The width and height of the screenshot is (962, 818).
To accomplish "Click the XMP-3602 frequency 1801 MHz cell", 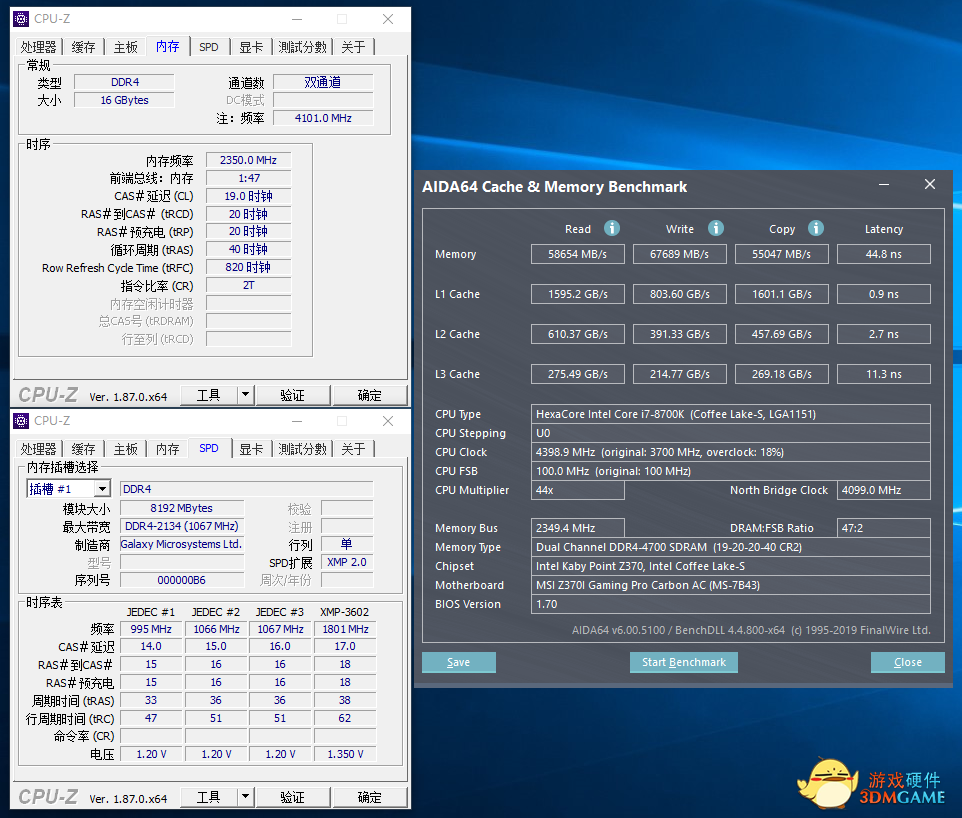I will pos(345,629).
